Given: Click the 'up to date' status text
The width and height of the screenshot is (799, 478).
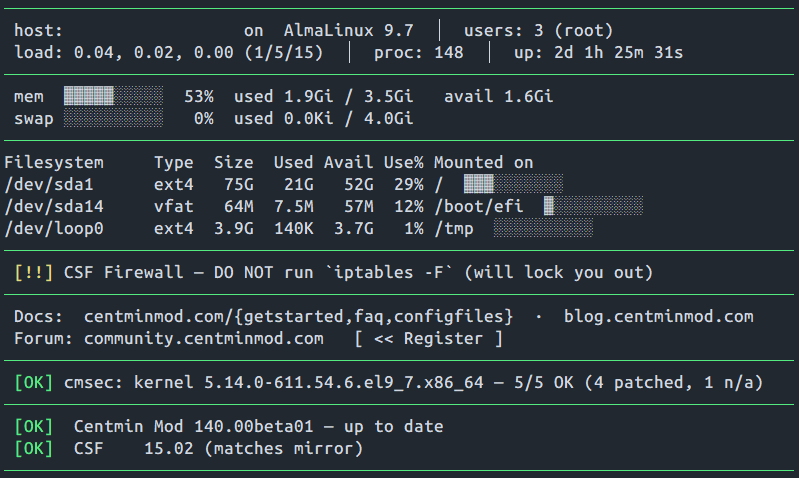Looking at the screenshot, I should 394,427.
